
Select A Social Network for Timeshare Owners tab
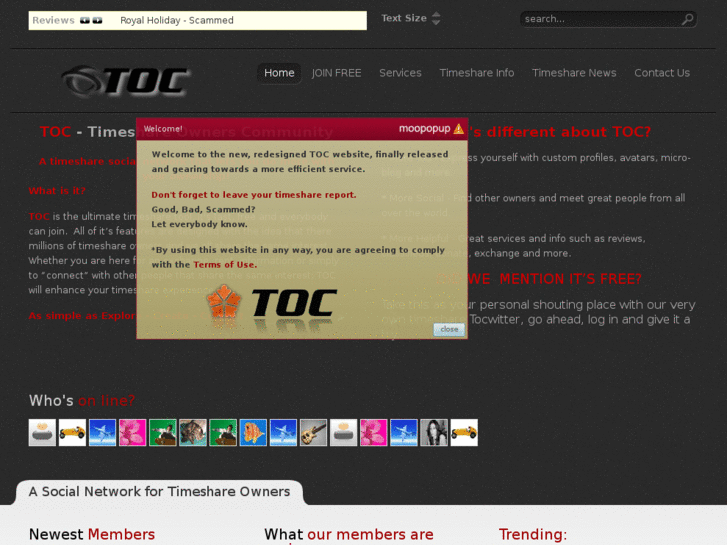pos(159,492)
